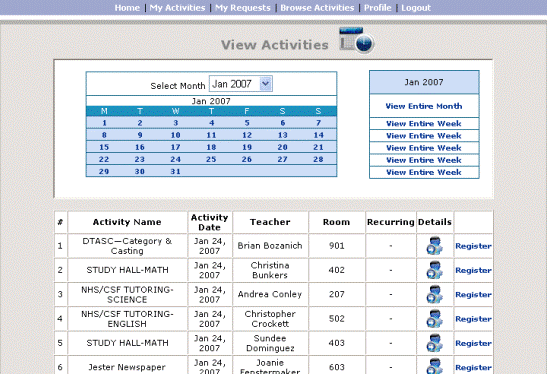Screen dimensions: 547x374
Task: Open details icon for Jester Newspaper
Action: (x=434, y=366)
